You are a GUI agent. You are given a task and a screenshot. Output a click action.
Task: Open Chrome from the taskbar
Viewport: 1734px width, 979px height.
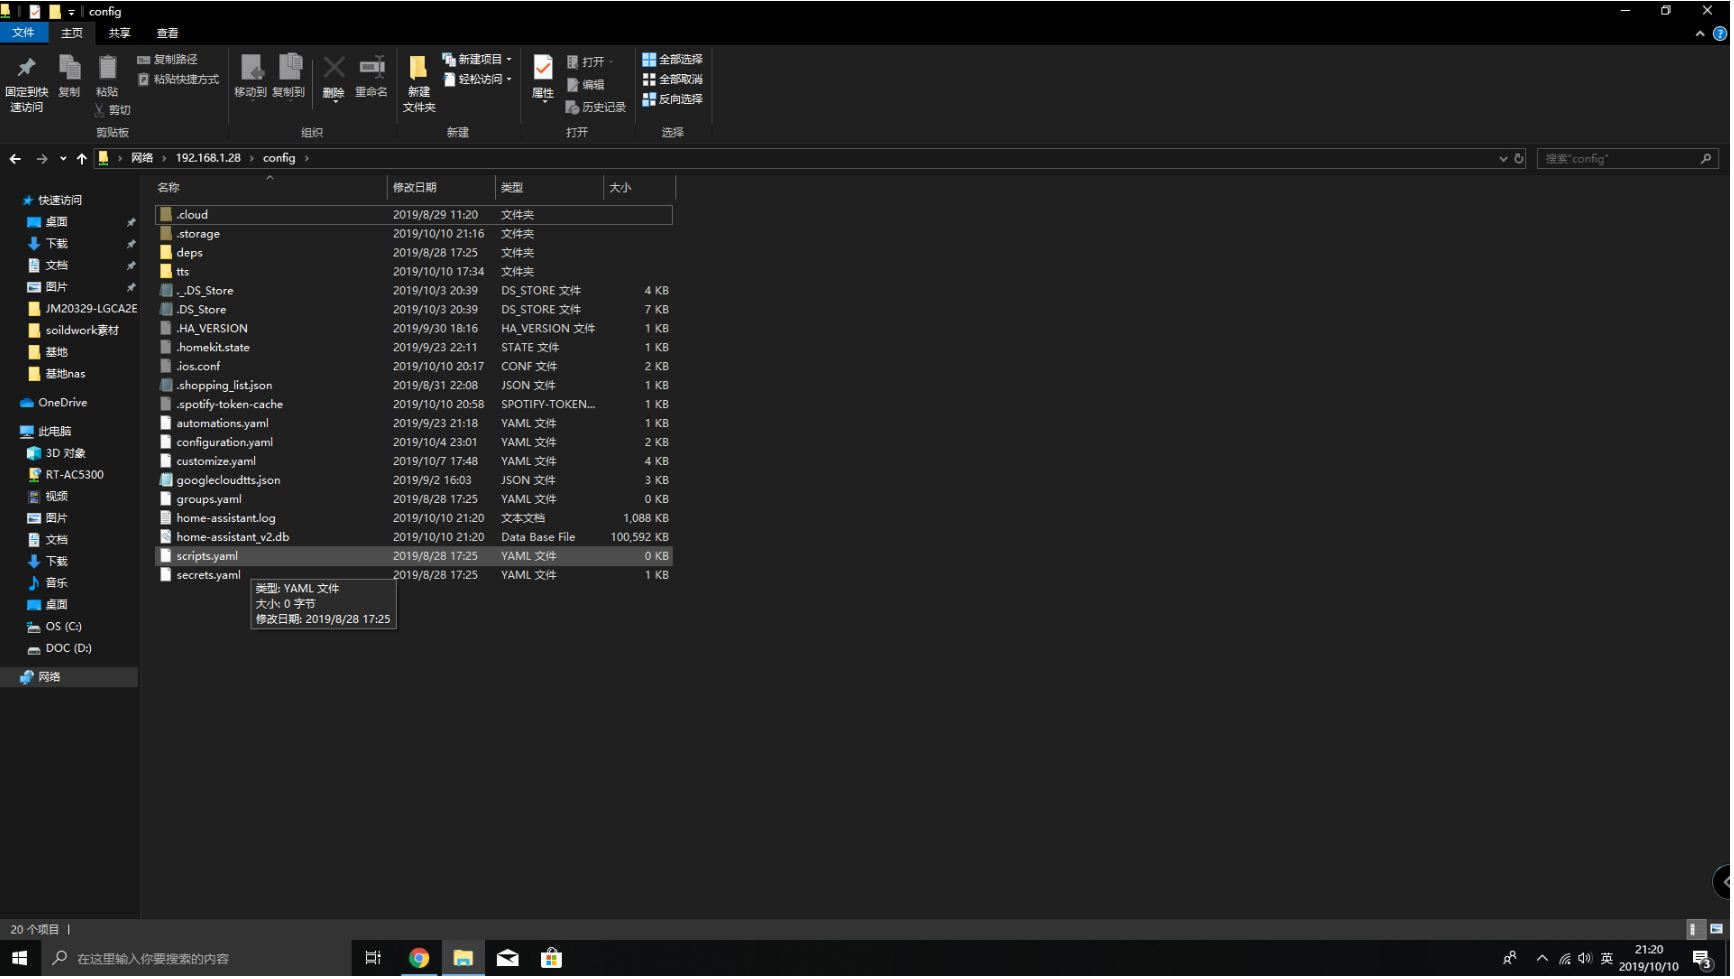coord(419,959)
